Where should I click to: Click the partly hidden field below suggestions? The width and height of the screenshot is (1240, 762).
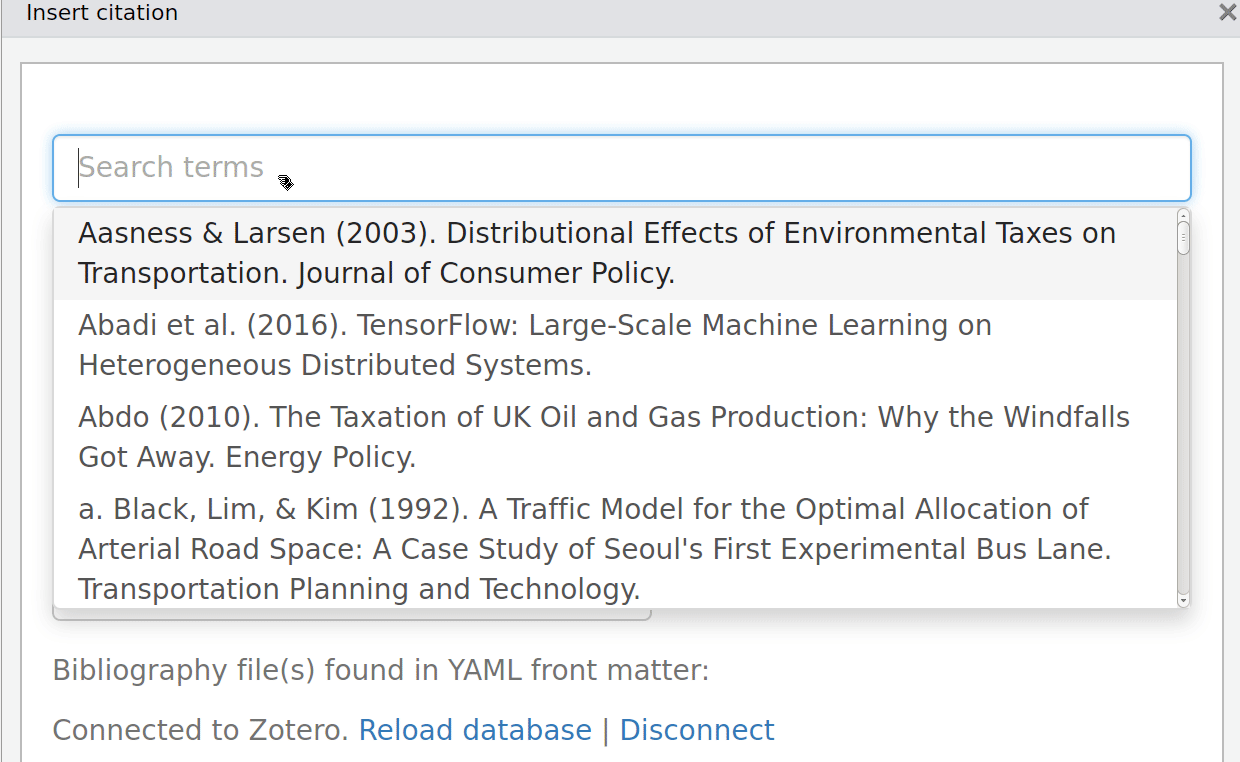pos(350,614)
